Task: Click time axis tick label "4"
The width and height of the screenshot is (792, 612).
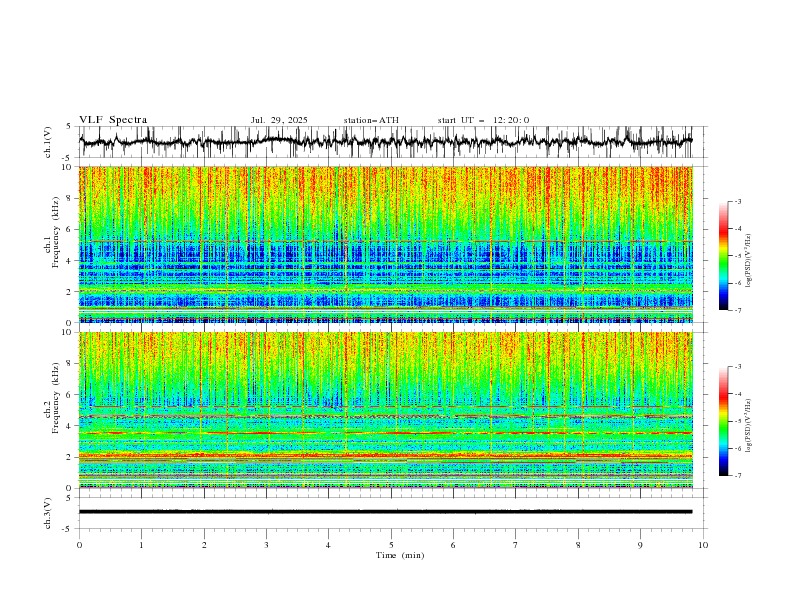Action: tap(328, 545)
